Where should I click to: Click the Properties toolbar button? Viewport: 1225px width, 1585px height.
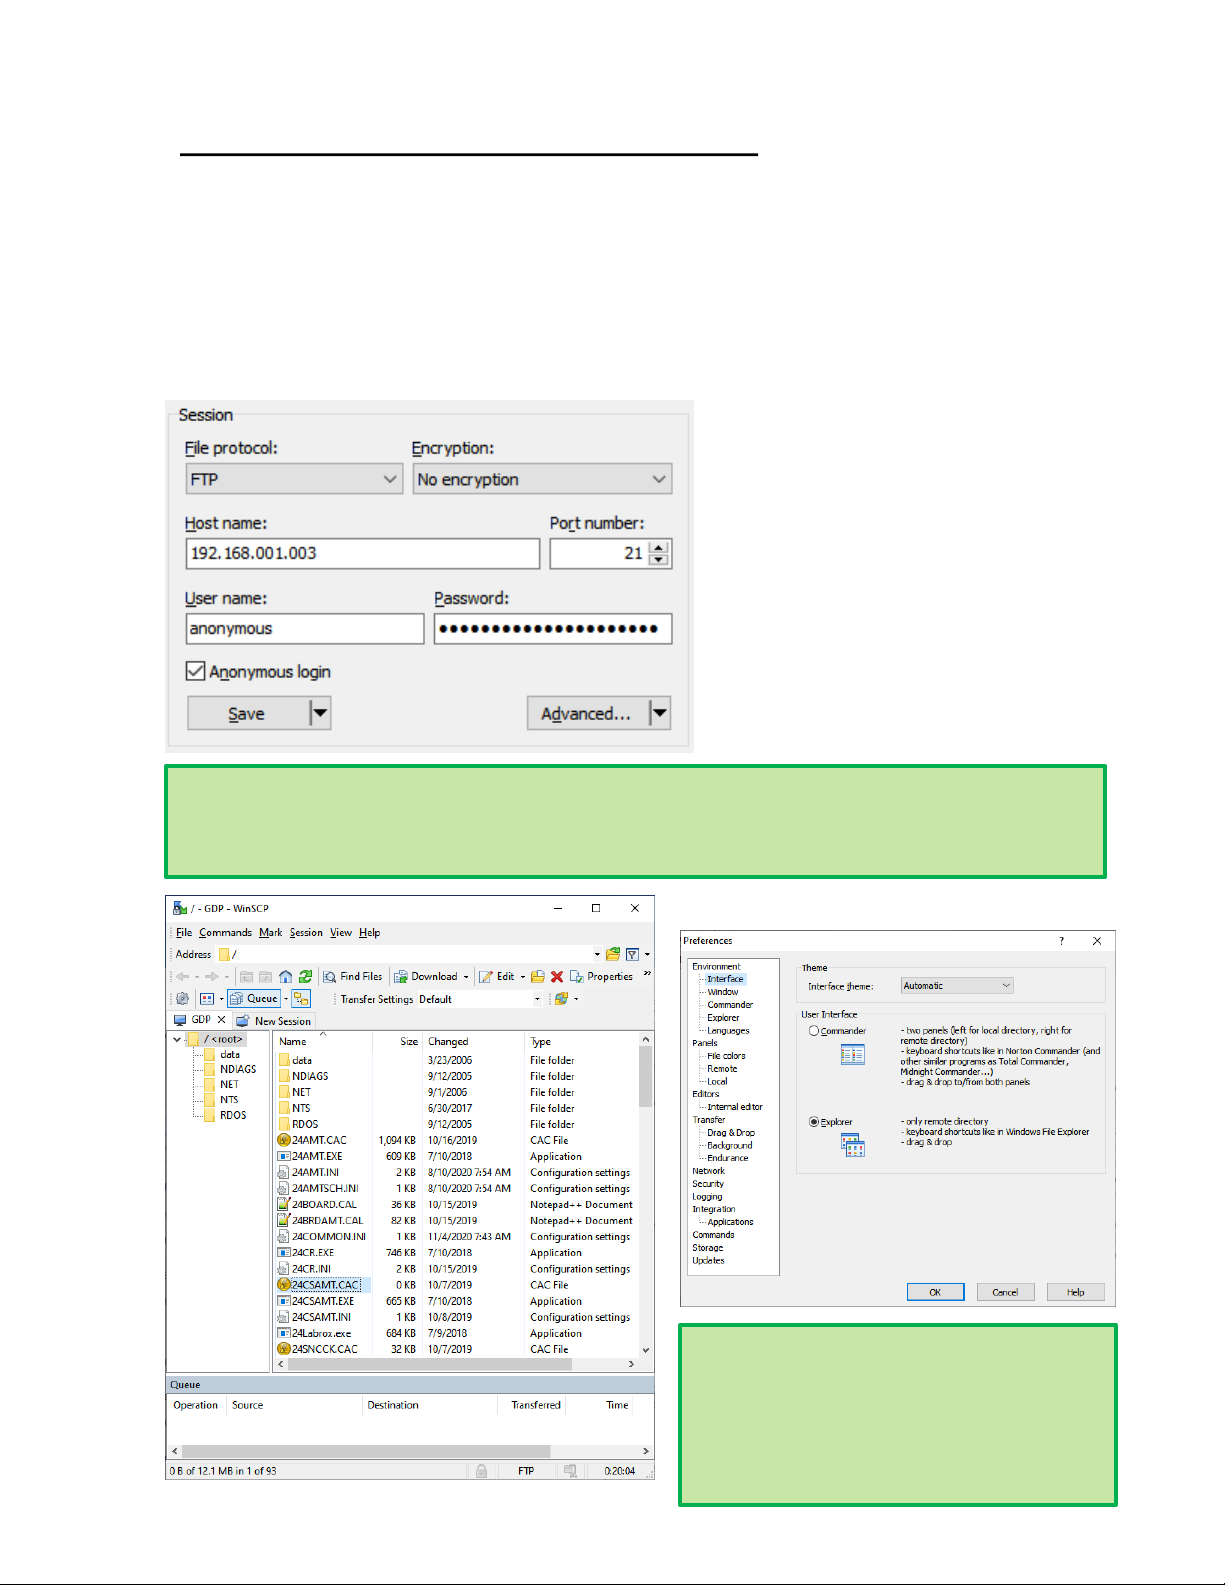[x=601, y=977]
